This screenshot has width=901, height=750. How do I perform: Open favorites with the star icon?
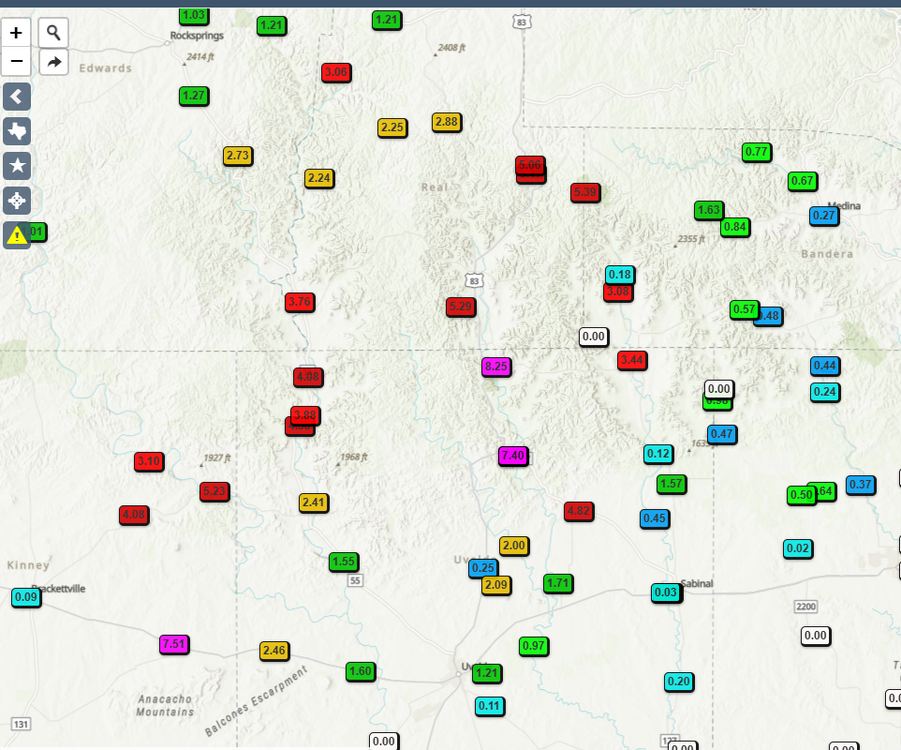click(17, 166)
